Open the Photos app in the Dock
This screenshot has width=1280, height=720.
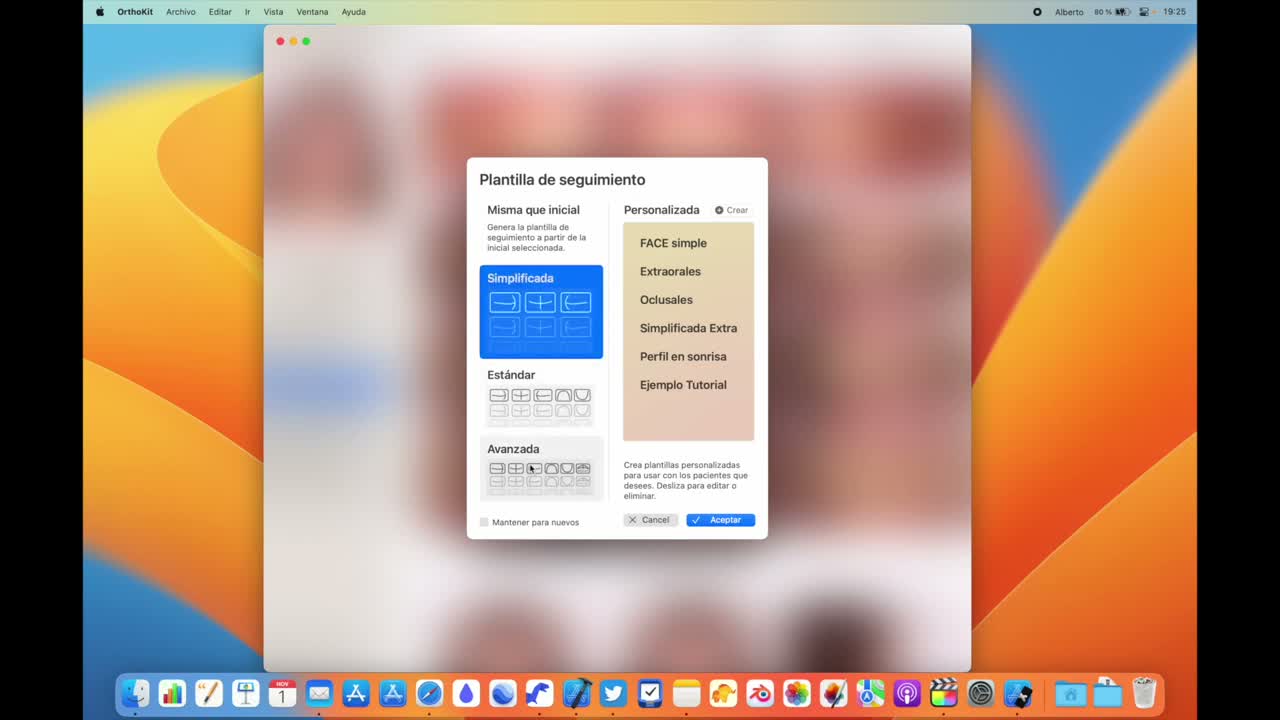797,693
